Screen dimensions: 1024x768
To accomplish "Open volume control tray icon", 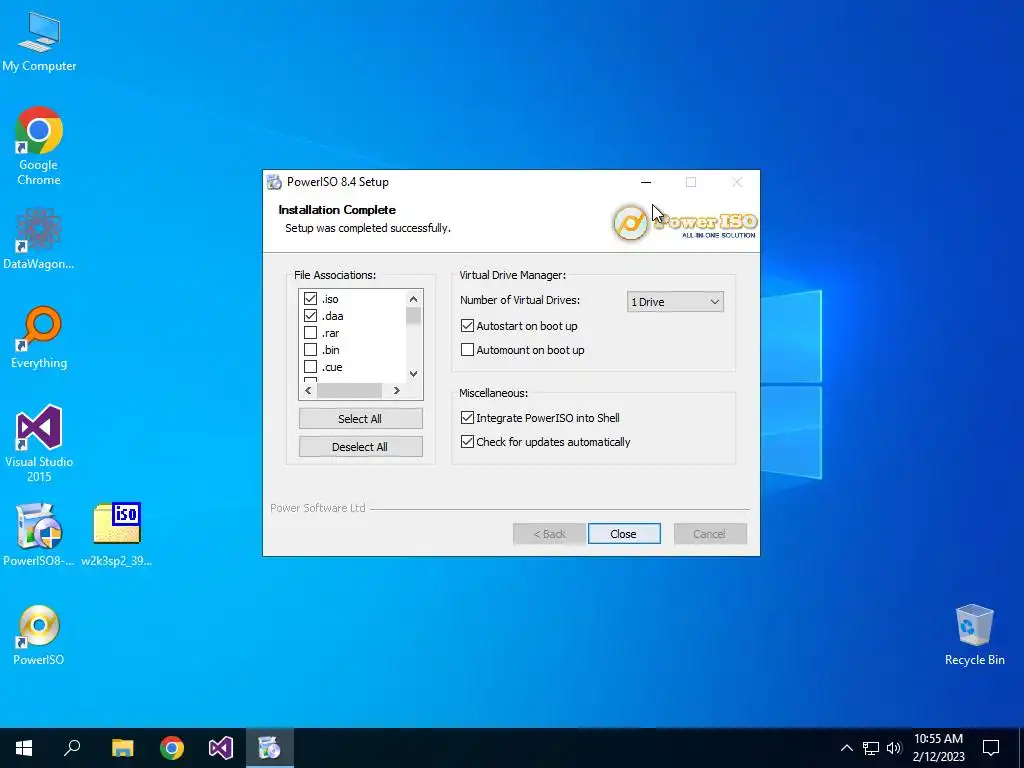I will click(x=894, y=748).
